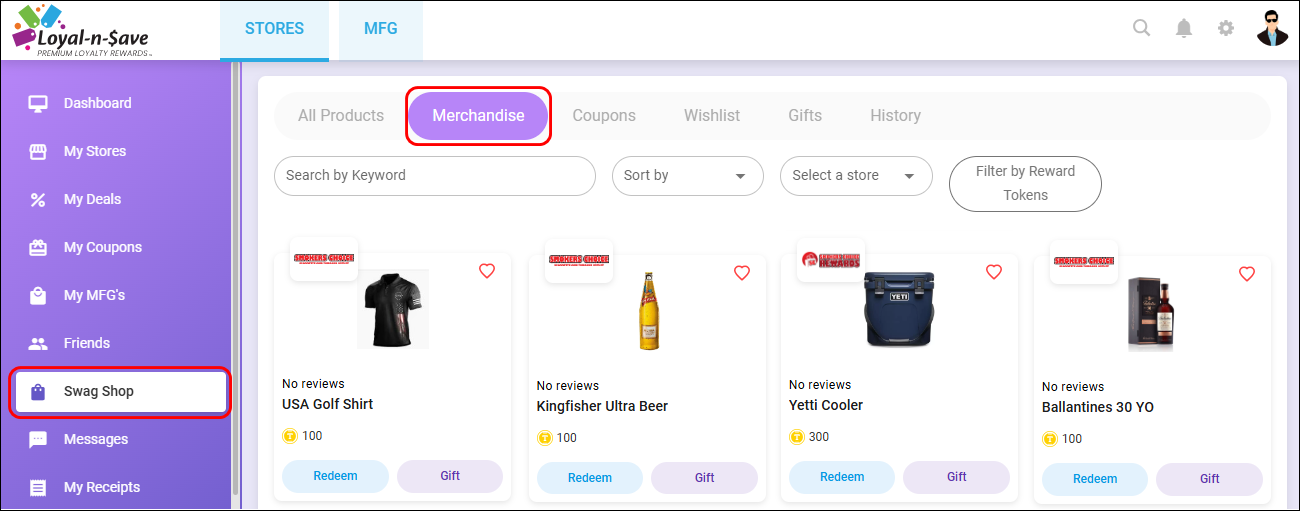The height and width of the screenshot is (511, 1300).
Task: Click Filter by Reward Tokens button
Action: click(x=1025, y=184)
